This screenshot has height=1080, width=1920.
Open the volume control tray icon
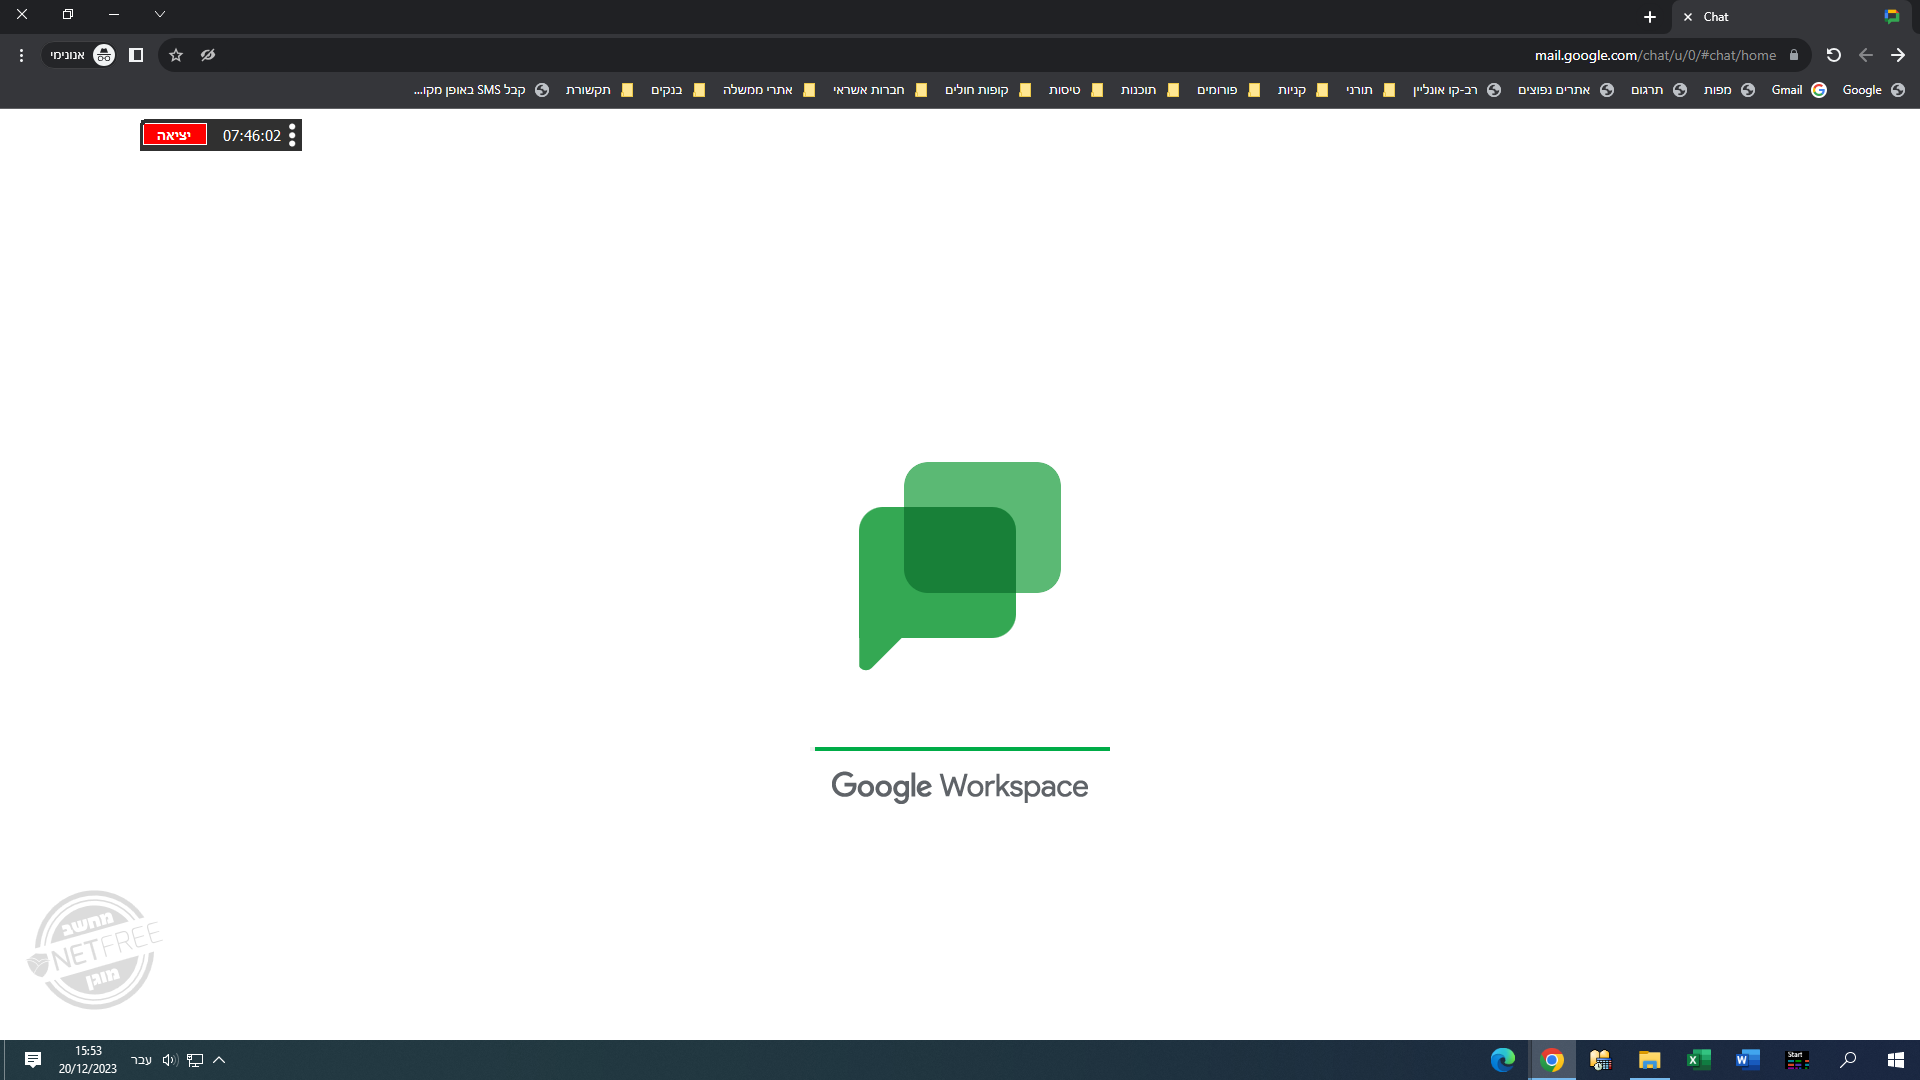click(170, 1060)
